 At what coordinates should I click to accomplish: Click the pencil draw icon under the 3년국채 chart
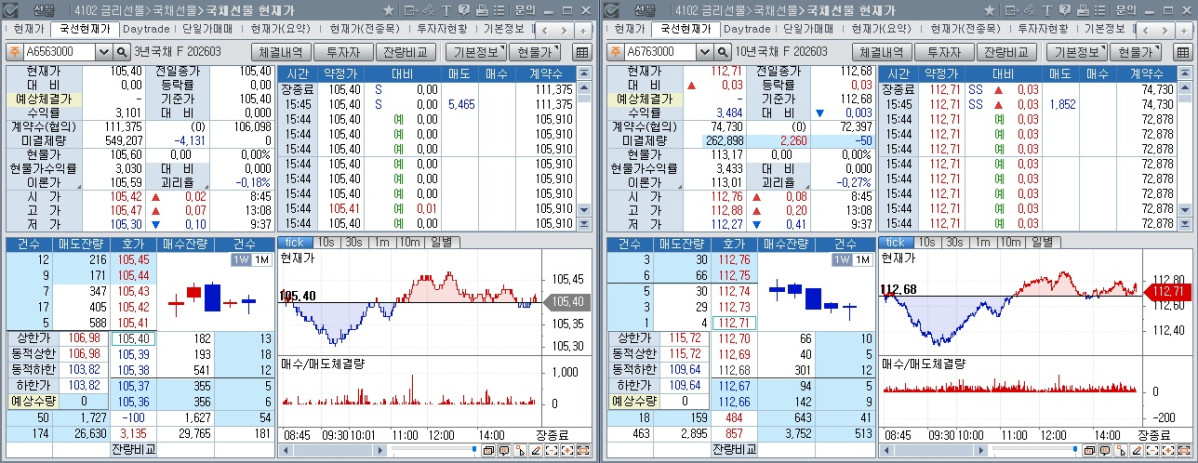[536, 450]
